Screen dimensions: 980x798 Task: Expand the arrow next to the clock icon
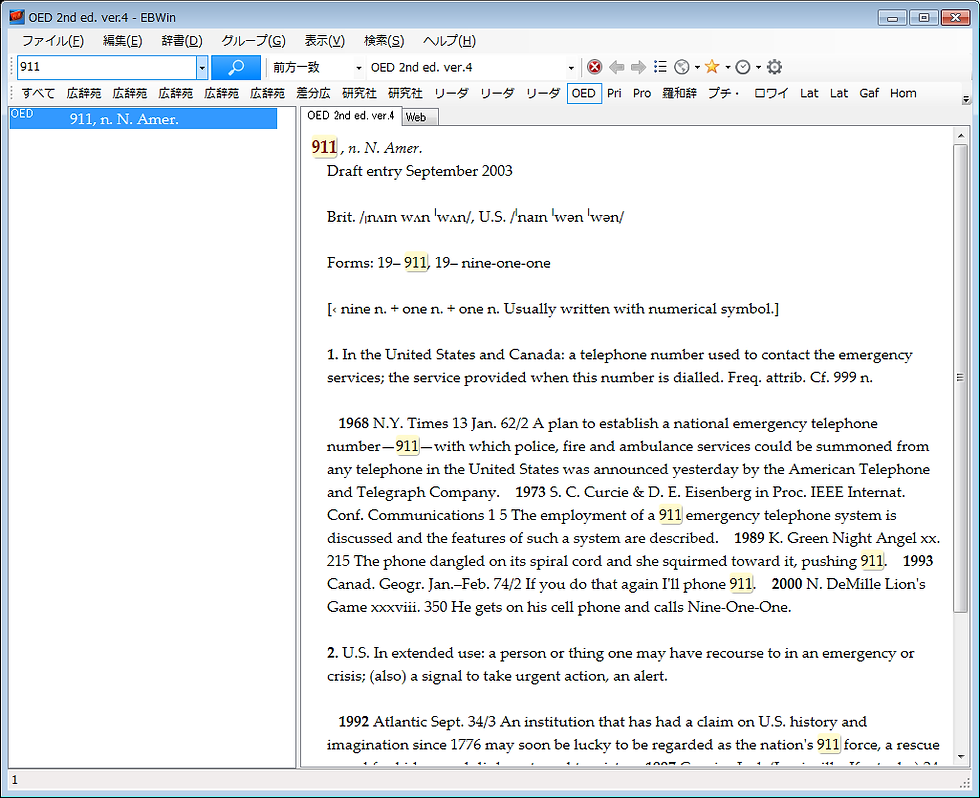[758, 67]
